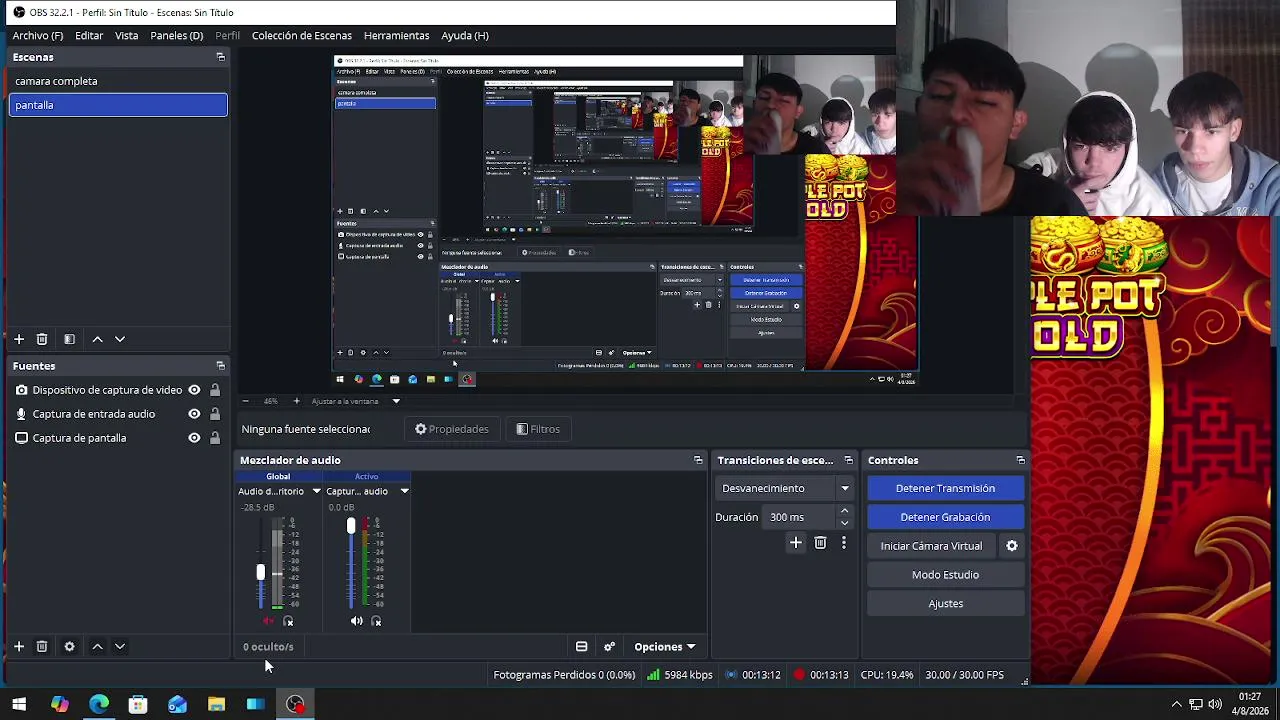Open the Paneles (D) menu
This screenshot has height=720, width=1280.
177,35
